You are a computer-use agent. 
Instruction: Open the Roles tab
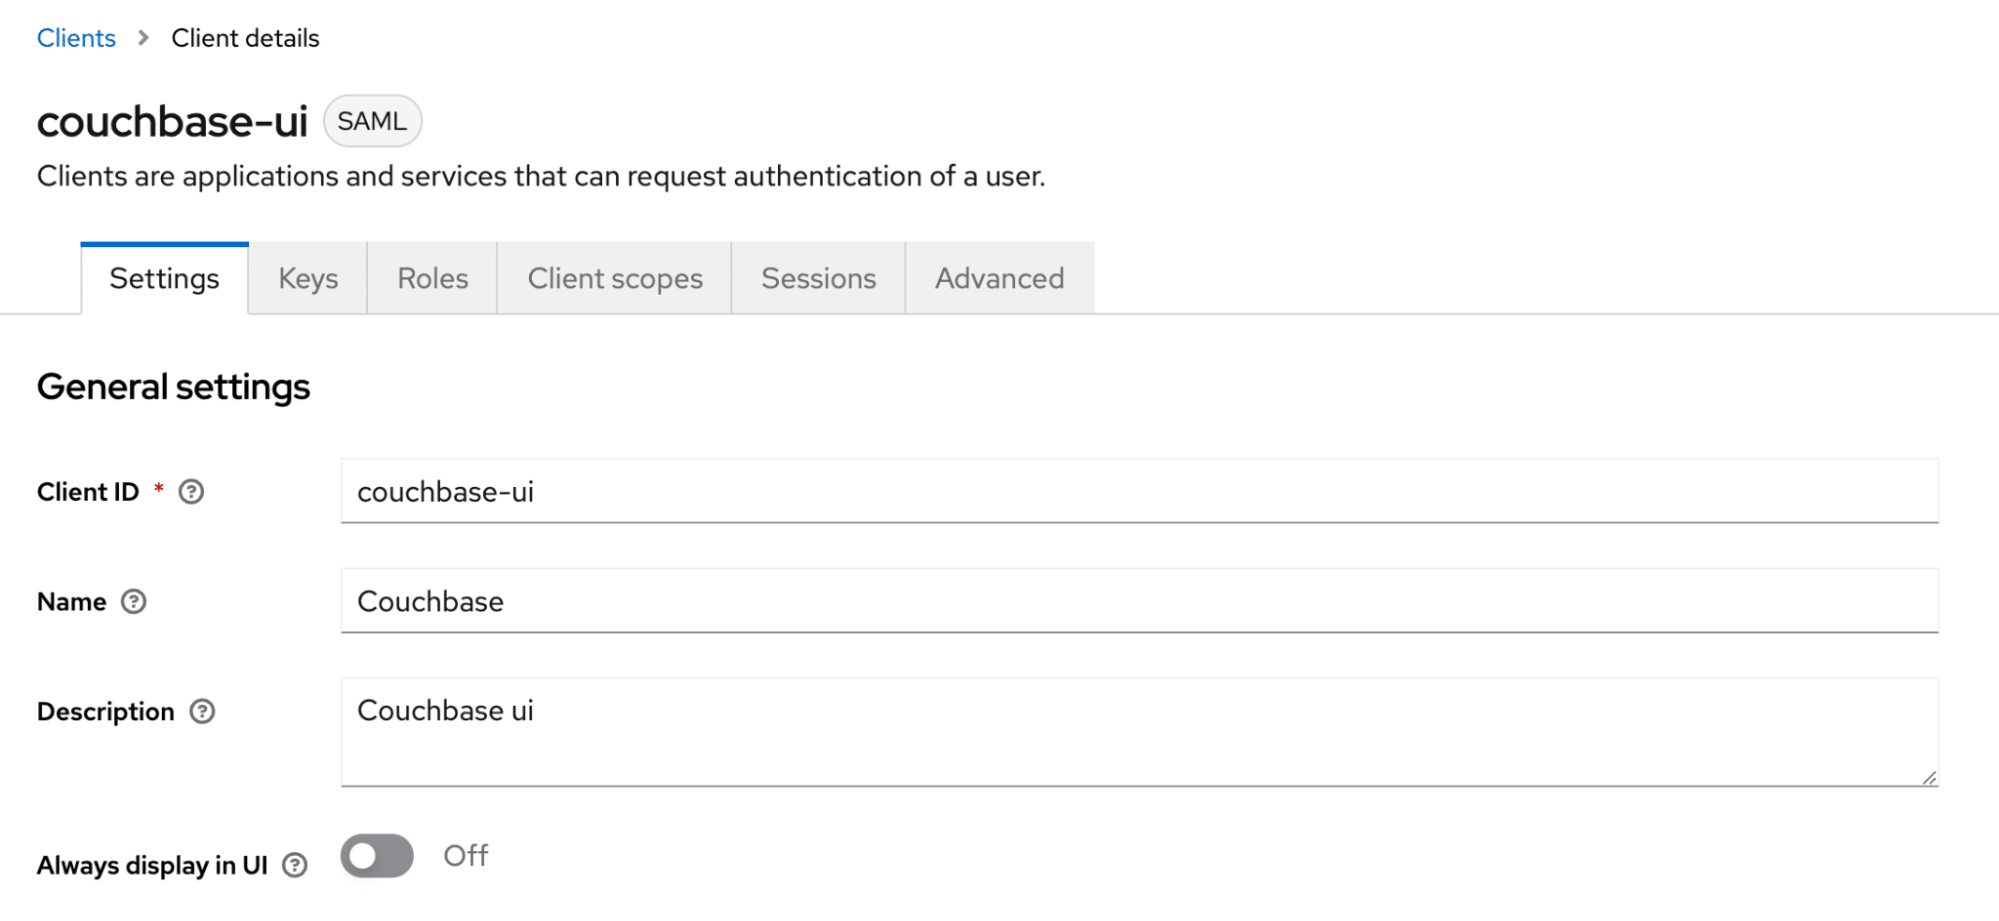click(431, 278)
